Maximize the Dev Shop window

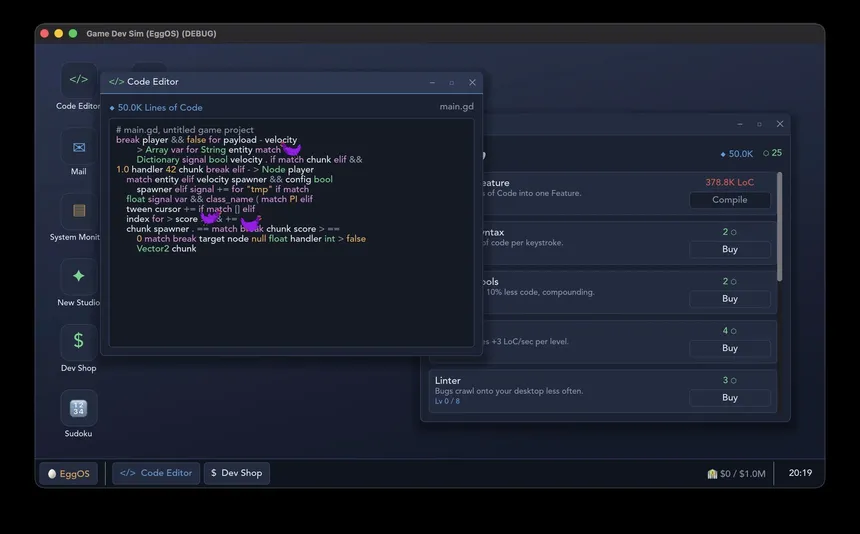[x=760, y=124]
